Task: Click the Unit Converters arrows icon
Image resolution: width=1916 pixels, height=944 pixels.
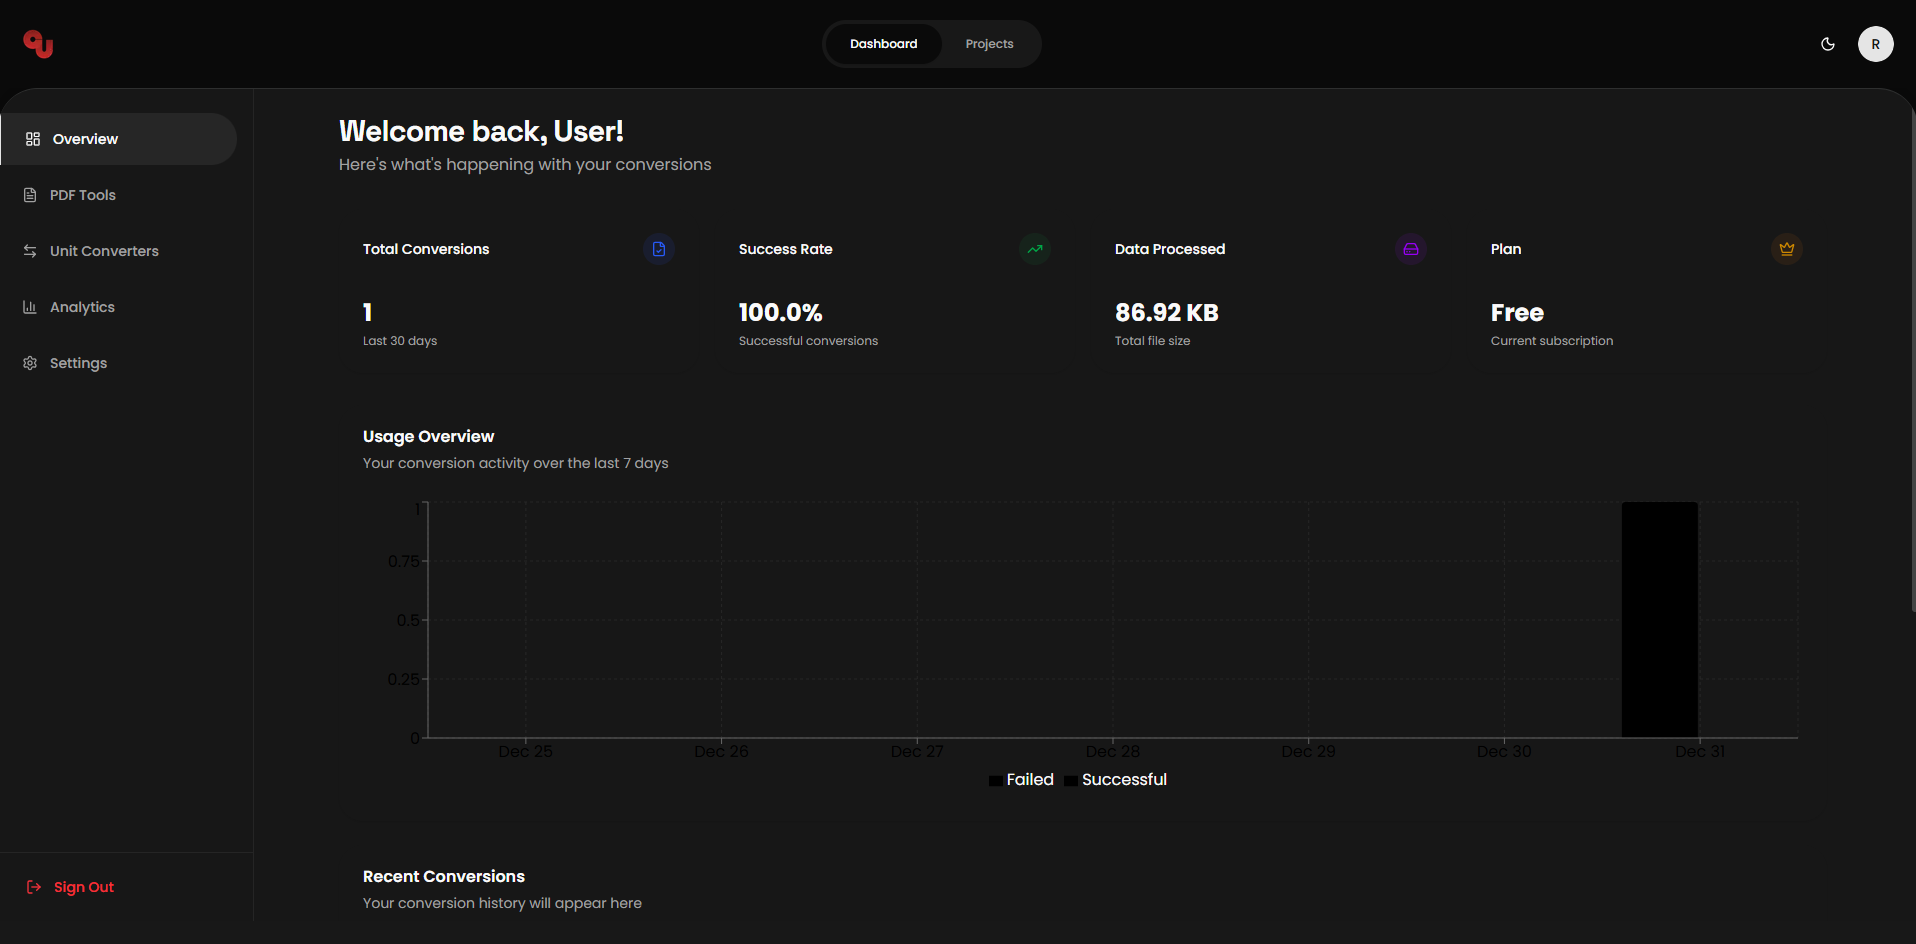Action: click(x=30, y=250)
